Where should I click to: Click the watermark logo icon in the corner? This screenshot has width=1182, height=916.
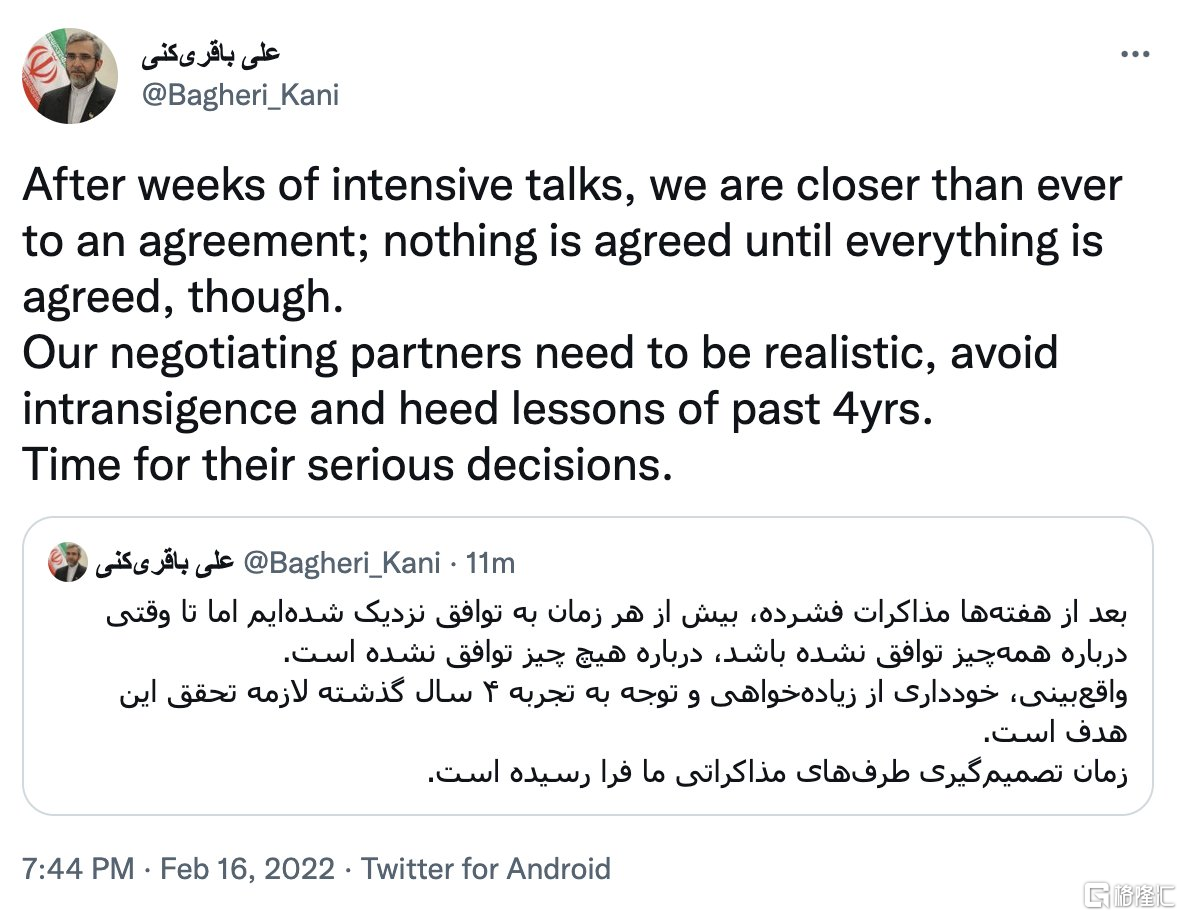1096,895
